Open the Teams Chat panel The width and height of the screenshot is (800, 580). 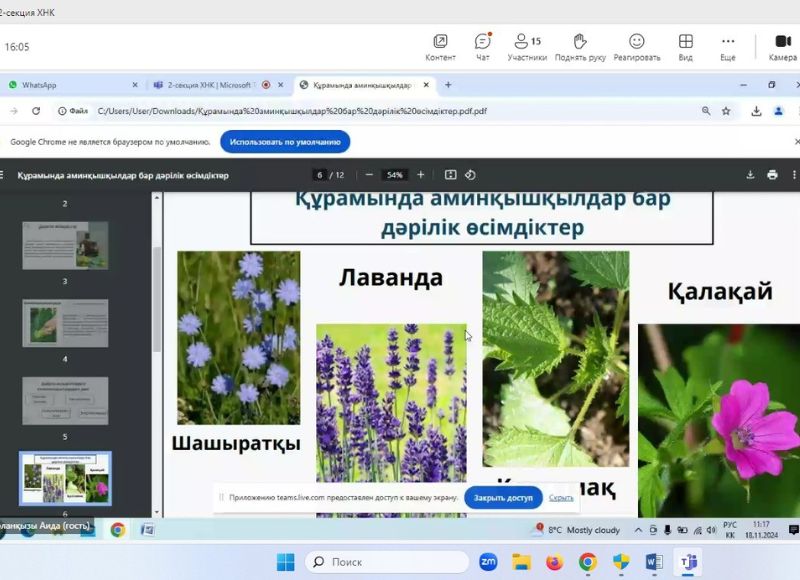(482, 46)
